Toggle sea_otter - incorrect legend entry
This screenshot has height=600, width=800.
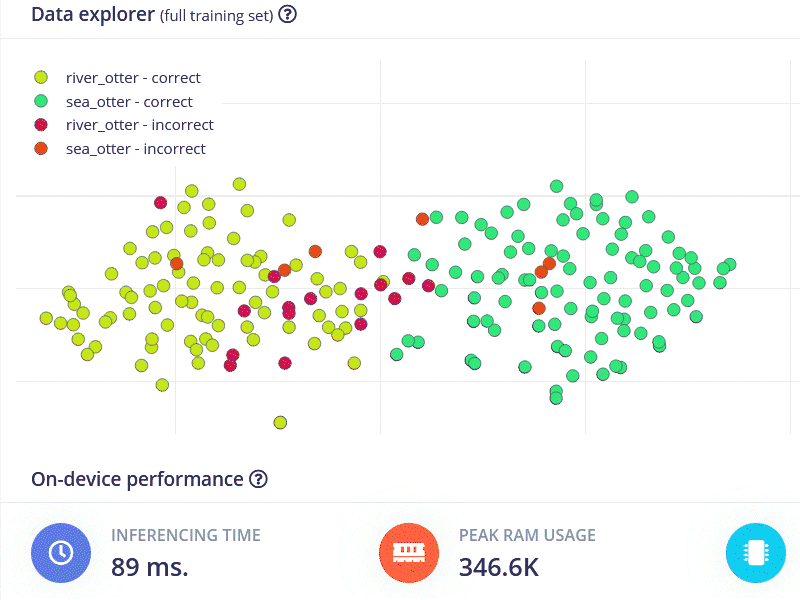[x=135, y=149]
